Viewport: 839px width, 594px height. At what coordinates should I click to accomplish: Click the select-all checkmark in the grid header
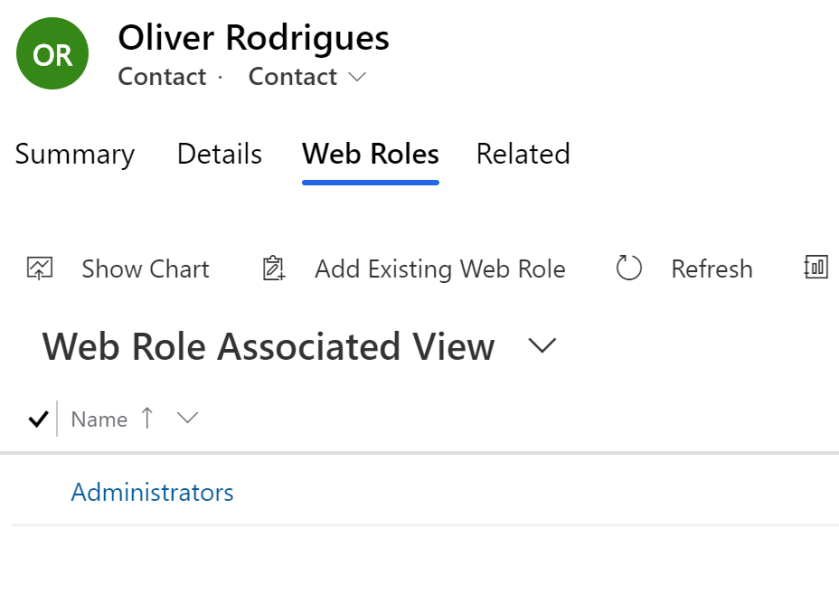coord(37,418)
